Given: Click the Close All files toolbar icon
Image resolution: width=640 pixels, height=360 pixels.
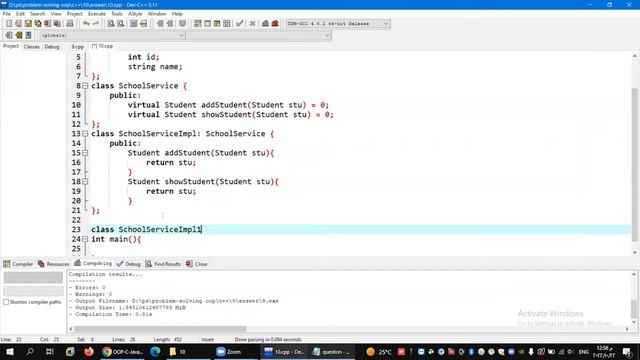Looking at the screenshot, I should point(58,24).
